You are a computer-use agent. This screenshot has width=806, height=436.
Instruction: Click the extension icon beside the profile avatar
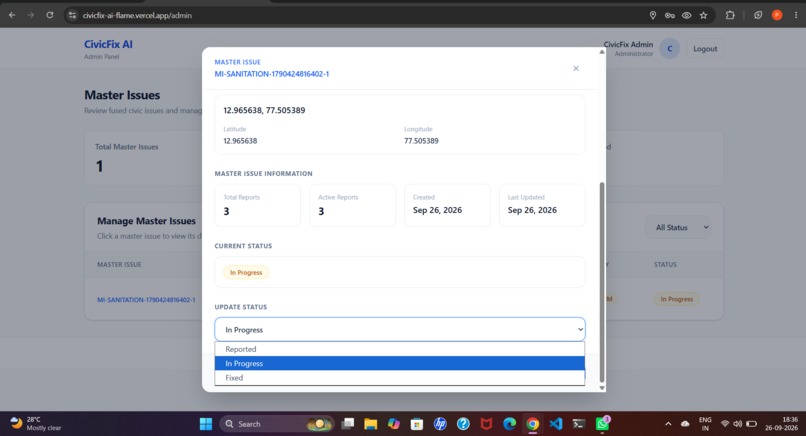[758, 15]
